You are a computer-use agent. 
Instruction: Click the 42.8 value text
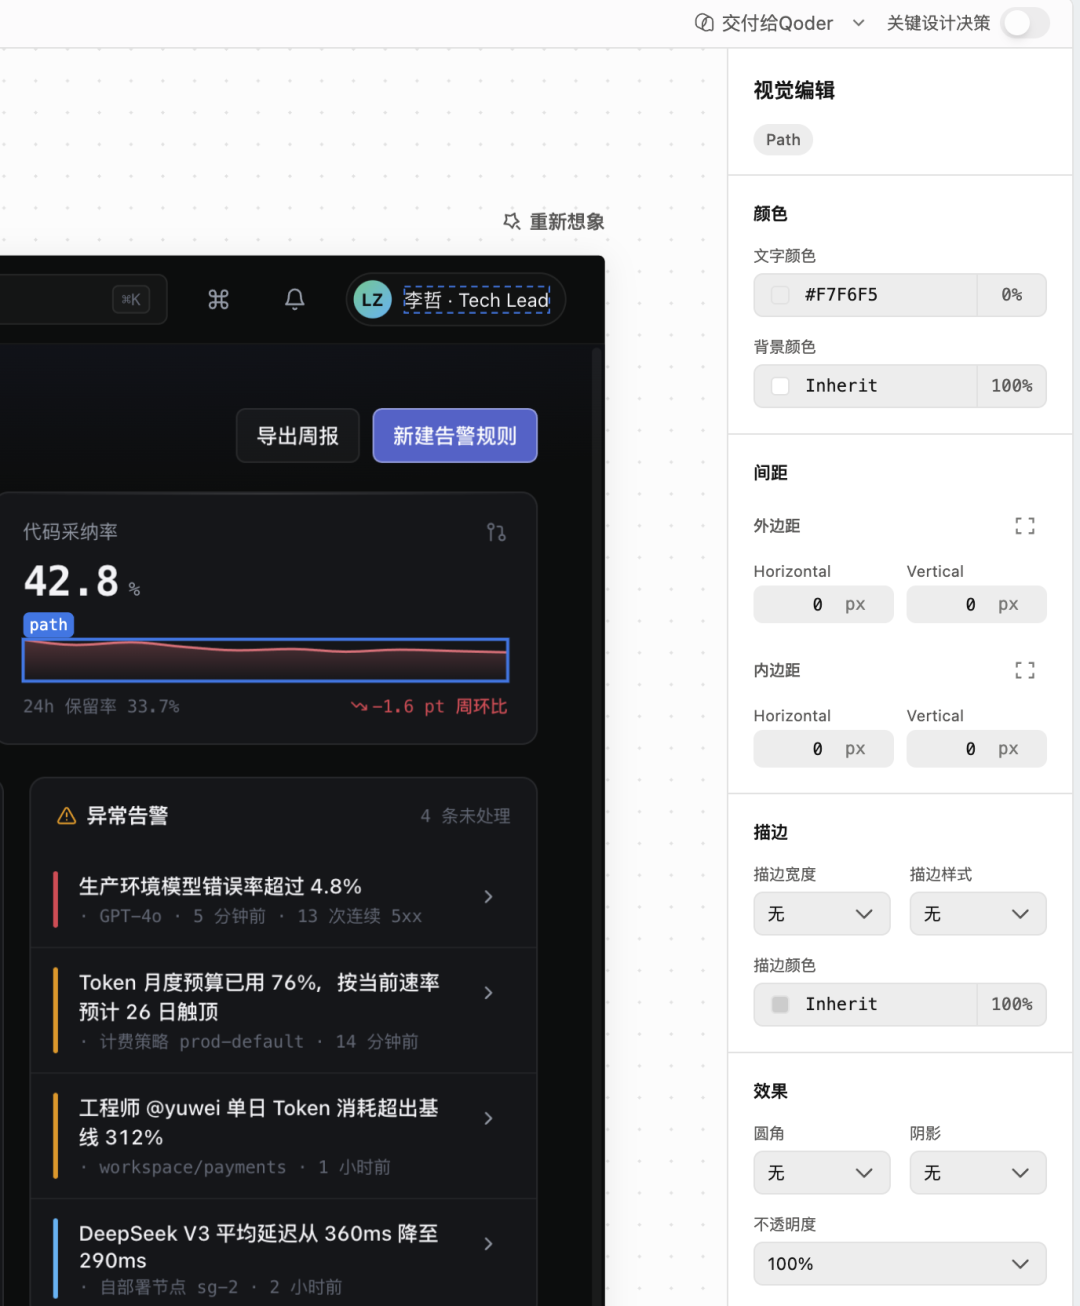click(x=71, y=581)
